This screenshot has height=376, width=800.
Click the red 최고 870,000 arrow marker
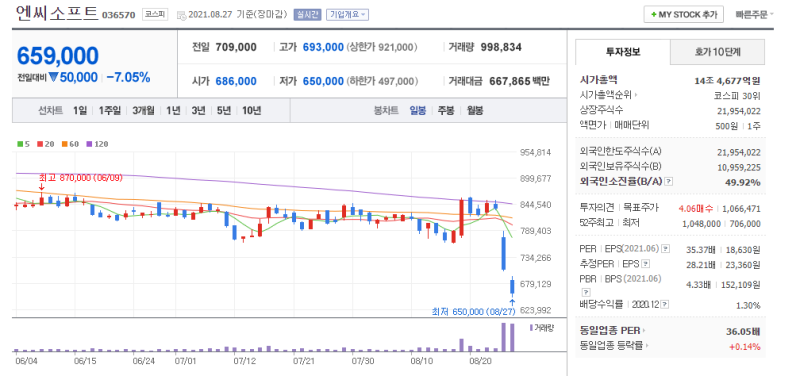41,187
